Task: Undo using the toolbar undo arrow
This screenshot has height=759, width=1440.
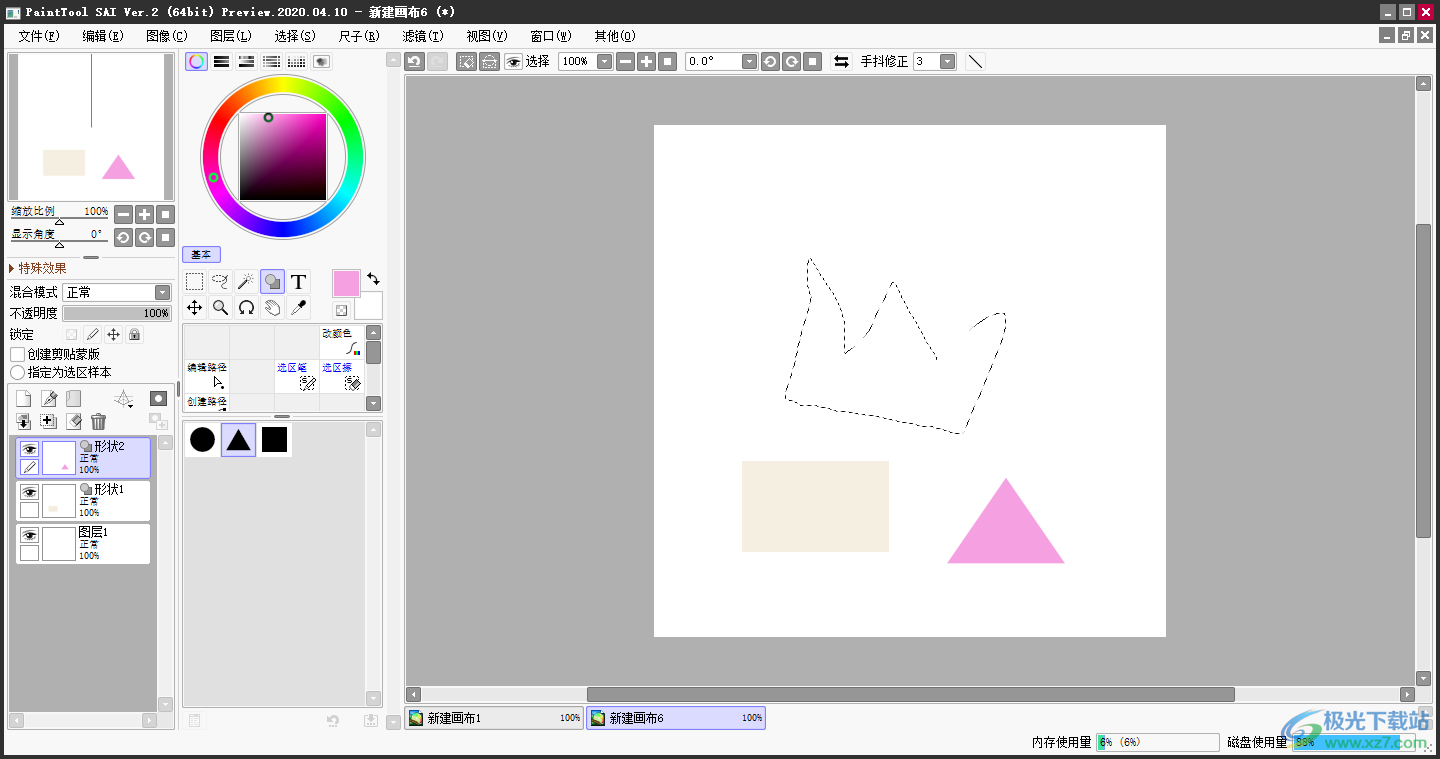Action: 415,61
